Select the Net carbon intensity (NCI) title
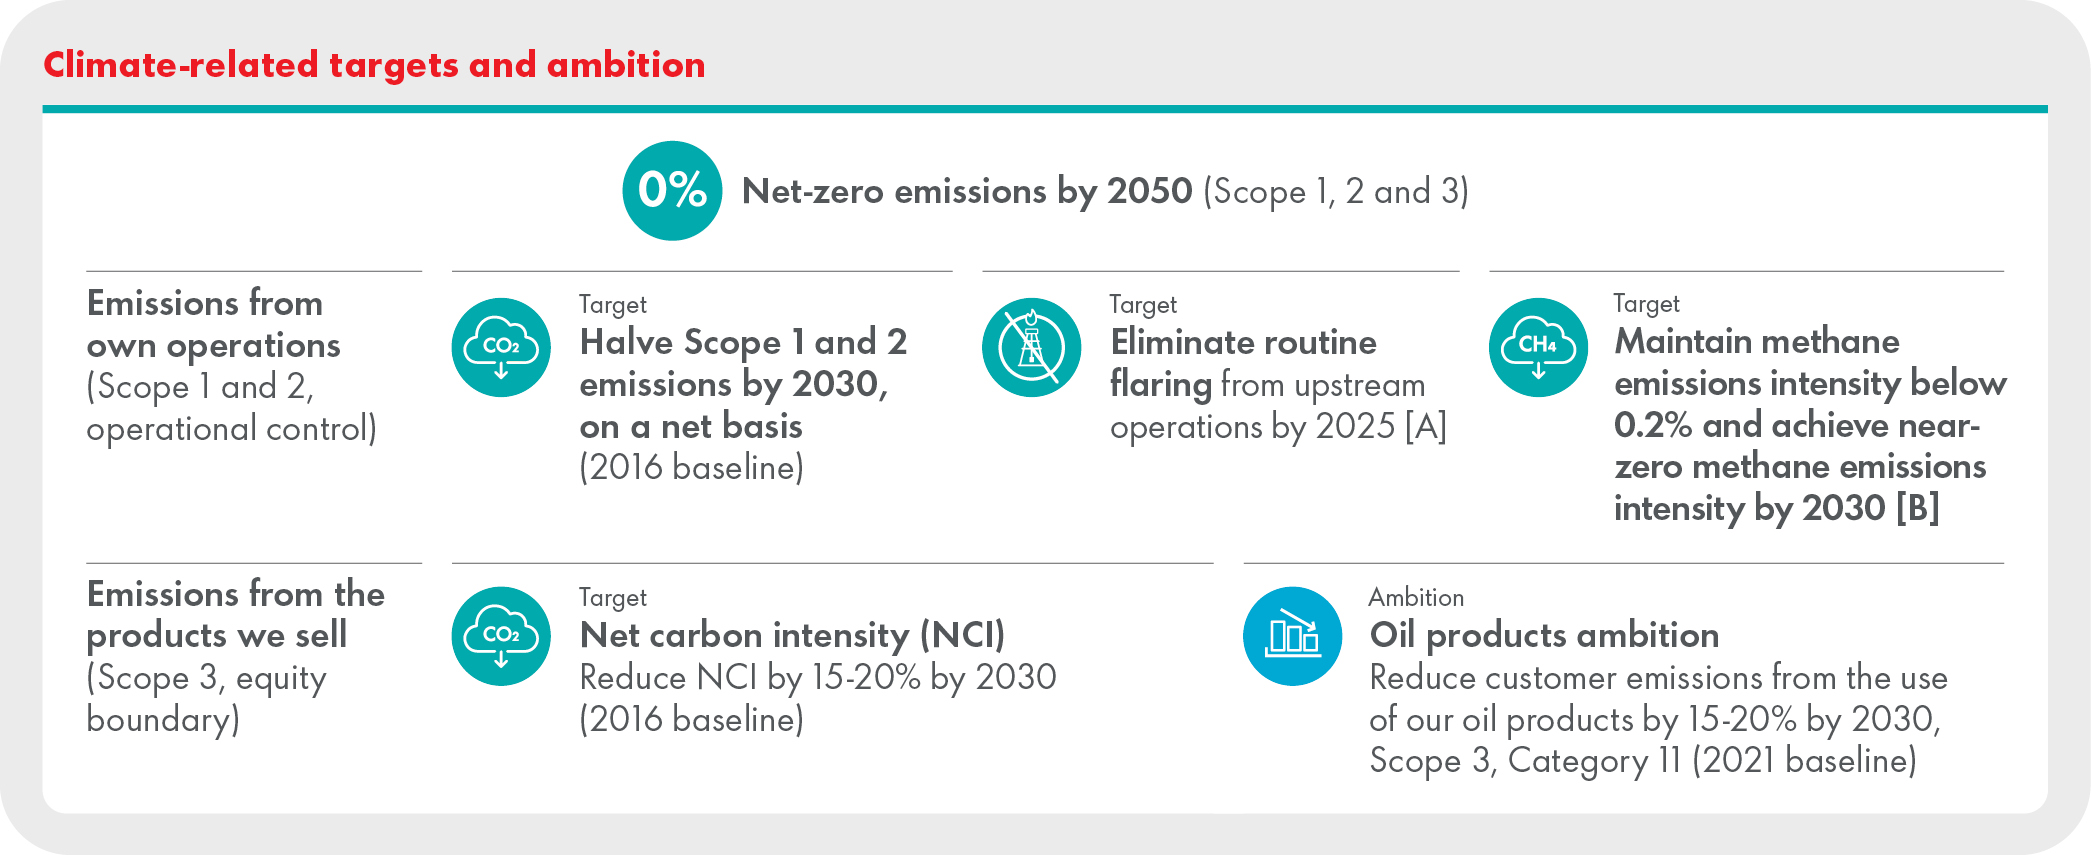This screenshot has width=2091, height=855. point(792,635)
